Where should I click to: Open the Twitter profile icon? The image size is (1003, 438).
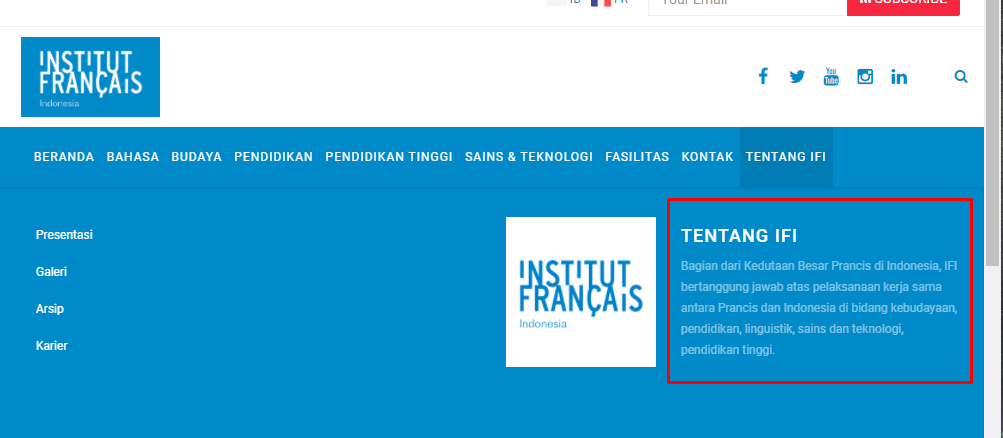point(797,77)
